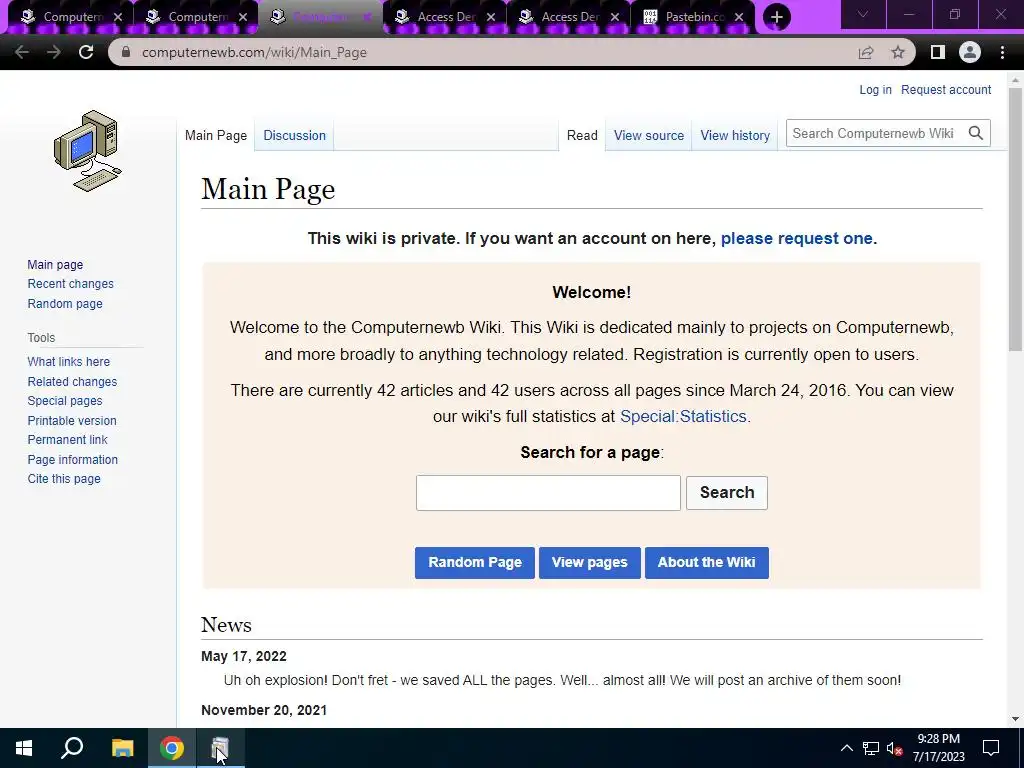Click the About the Wiki button
The height and width of the screenshot is (768, 1024).
[707, 562]
